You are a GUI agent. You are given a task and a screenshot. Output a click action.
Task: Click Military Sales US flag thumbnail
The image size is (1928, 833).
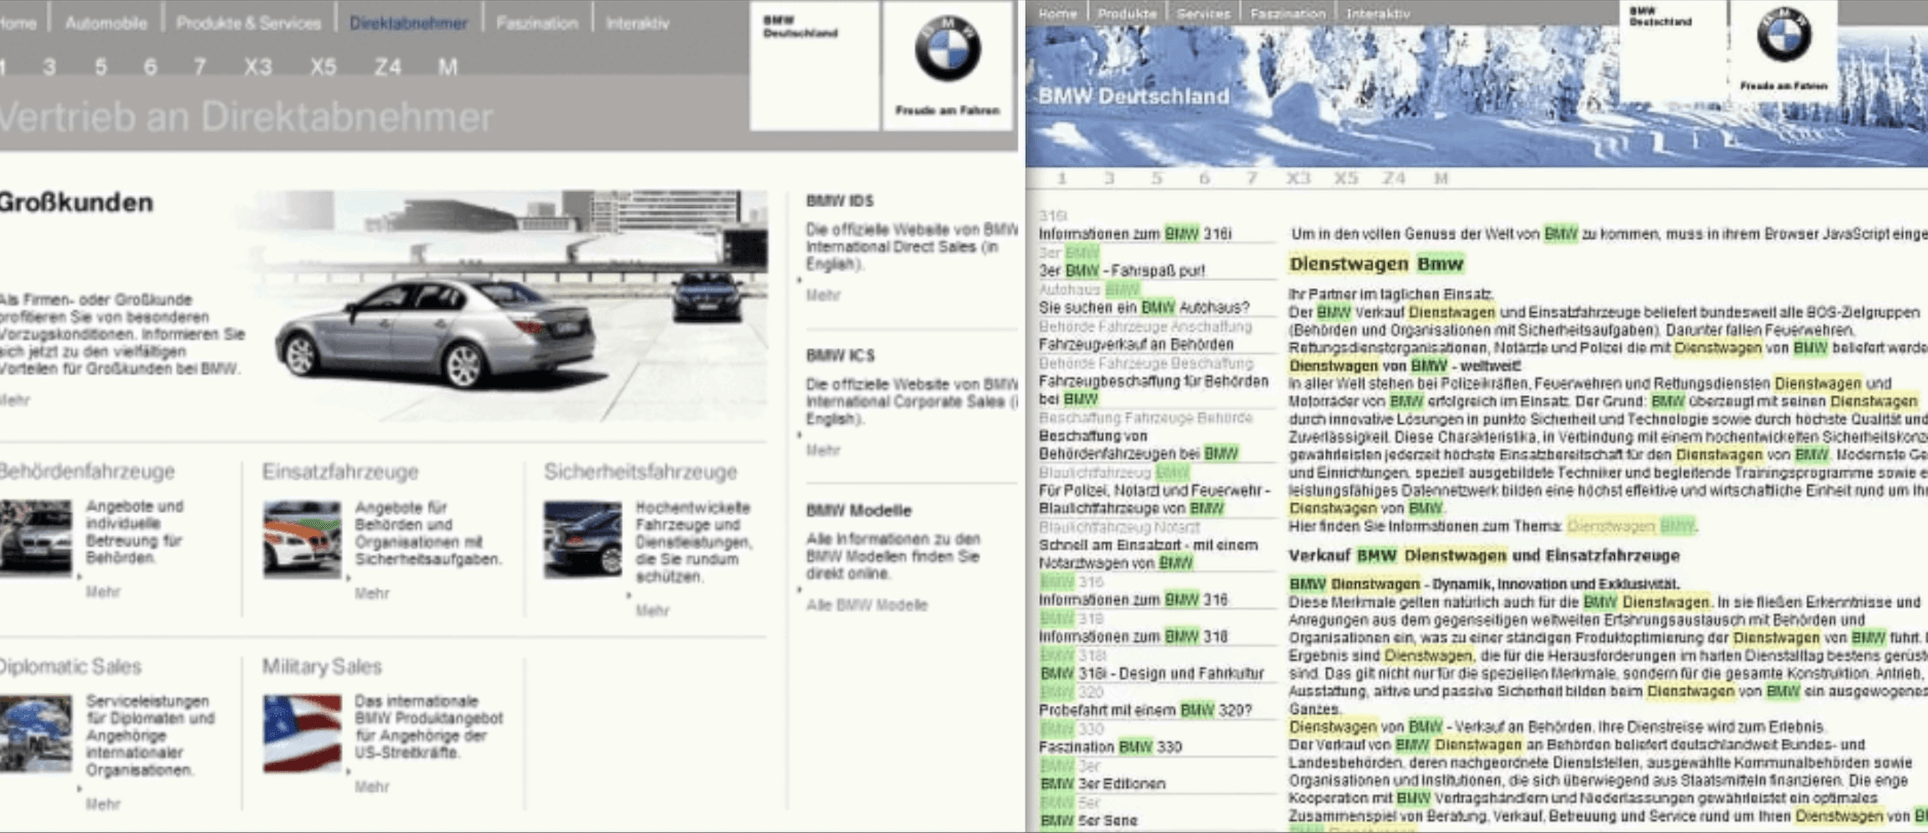302,734
